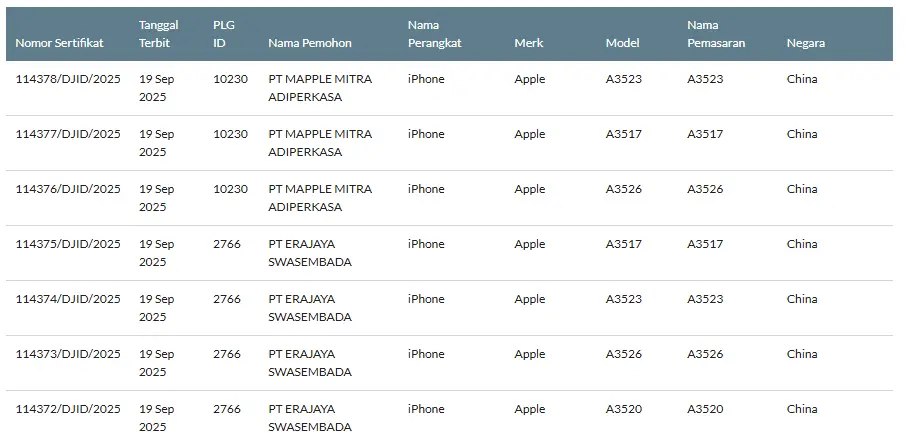Viewport: 906px width, 445px height.
Task: Click the Nama Pemohon column header
Action: coord(310,43)
